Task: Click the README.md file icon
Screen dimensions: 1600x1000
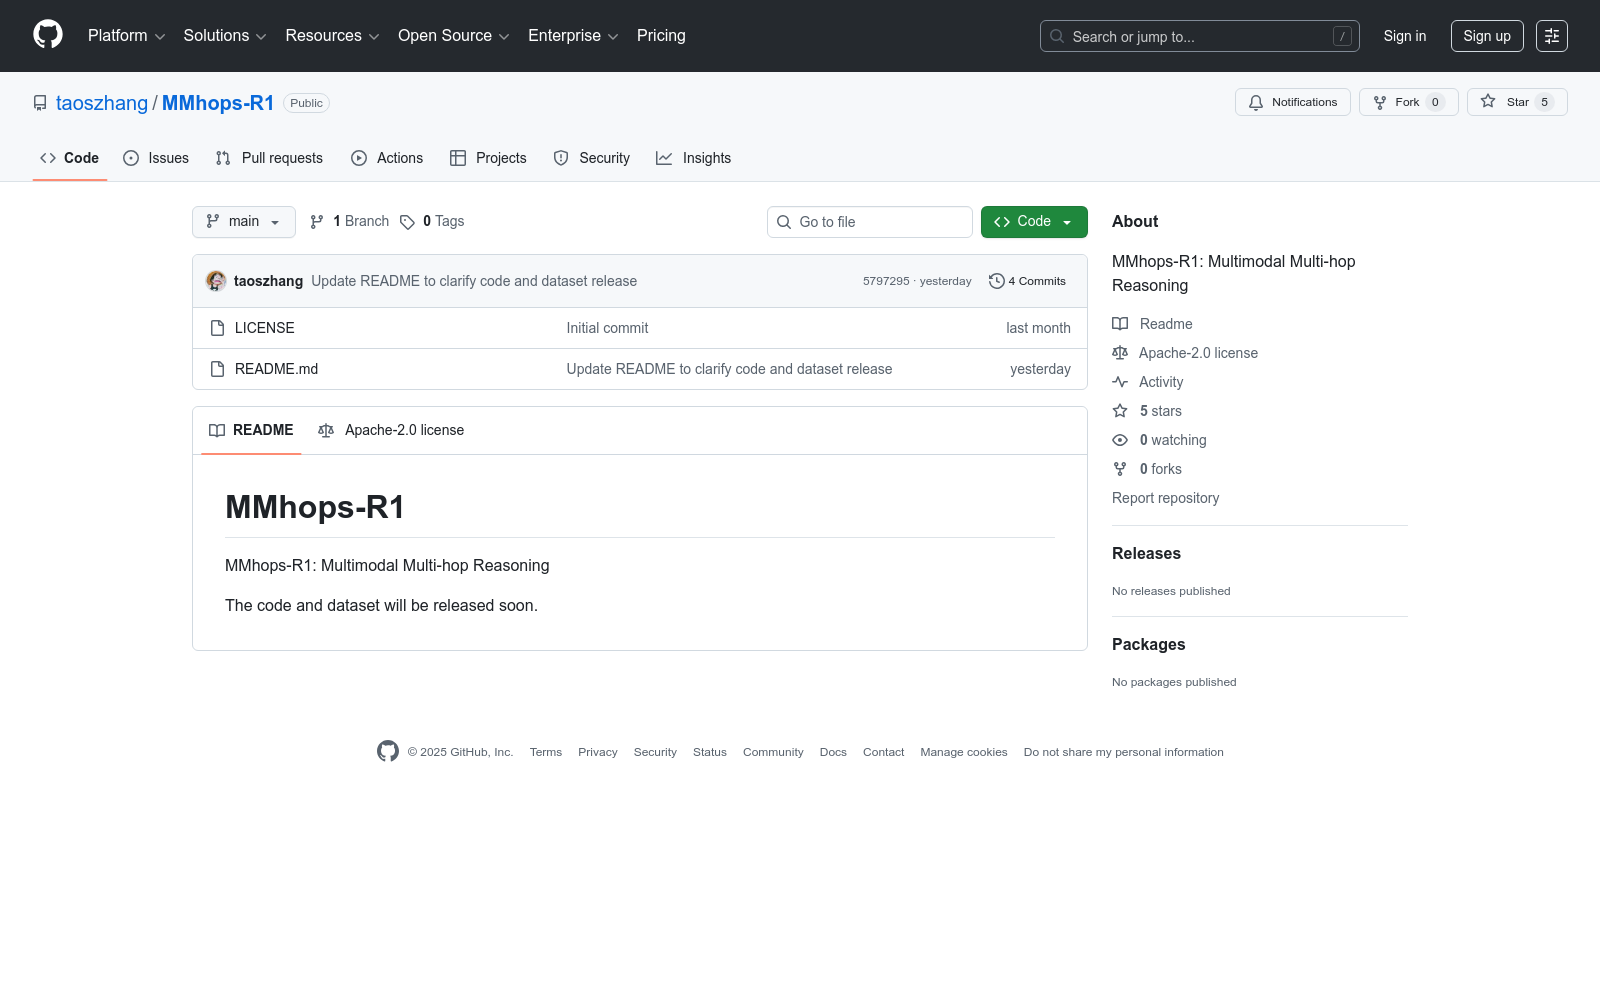Action: [217, 369]
